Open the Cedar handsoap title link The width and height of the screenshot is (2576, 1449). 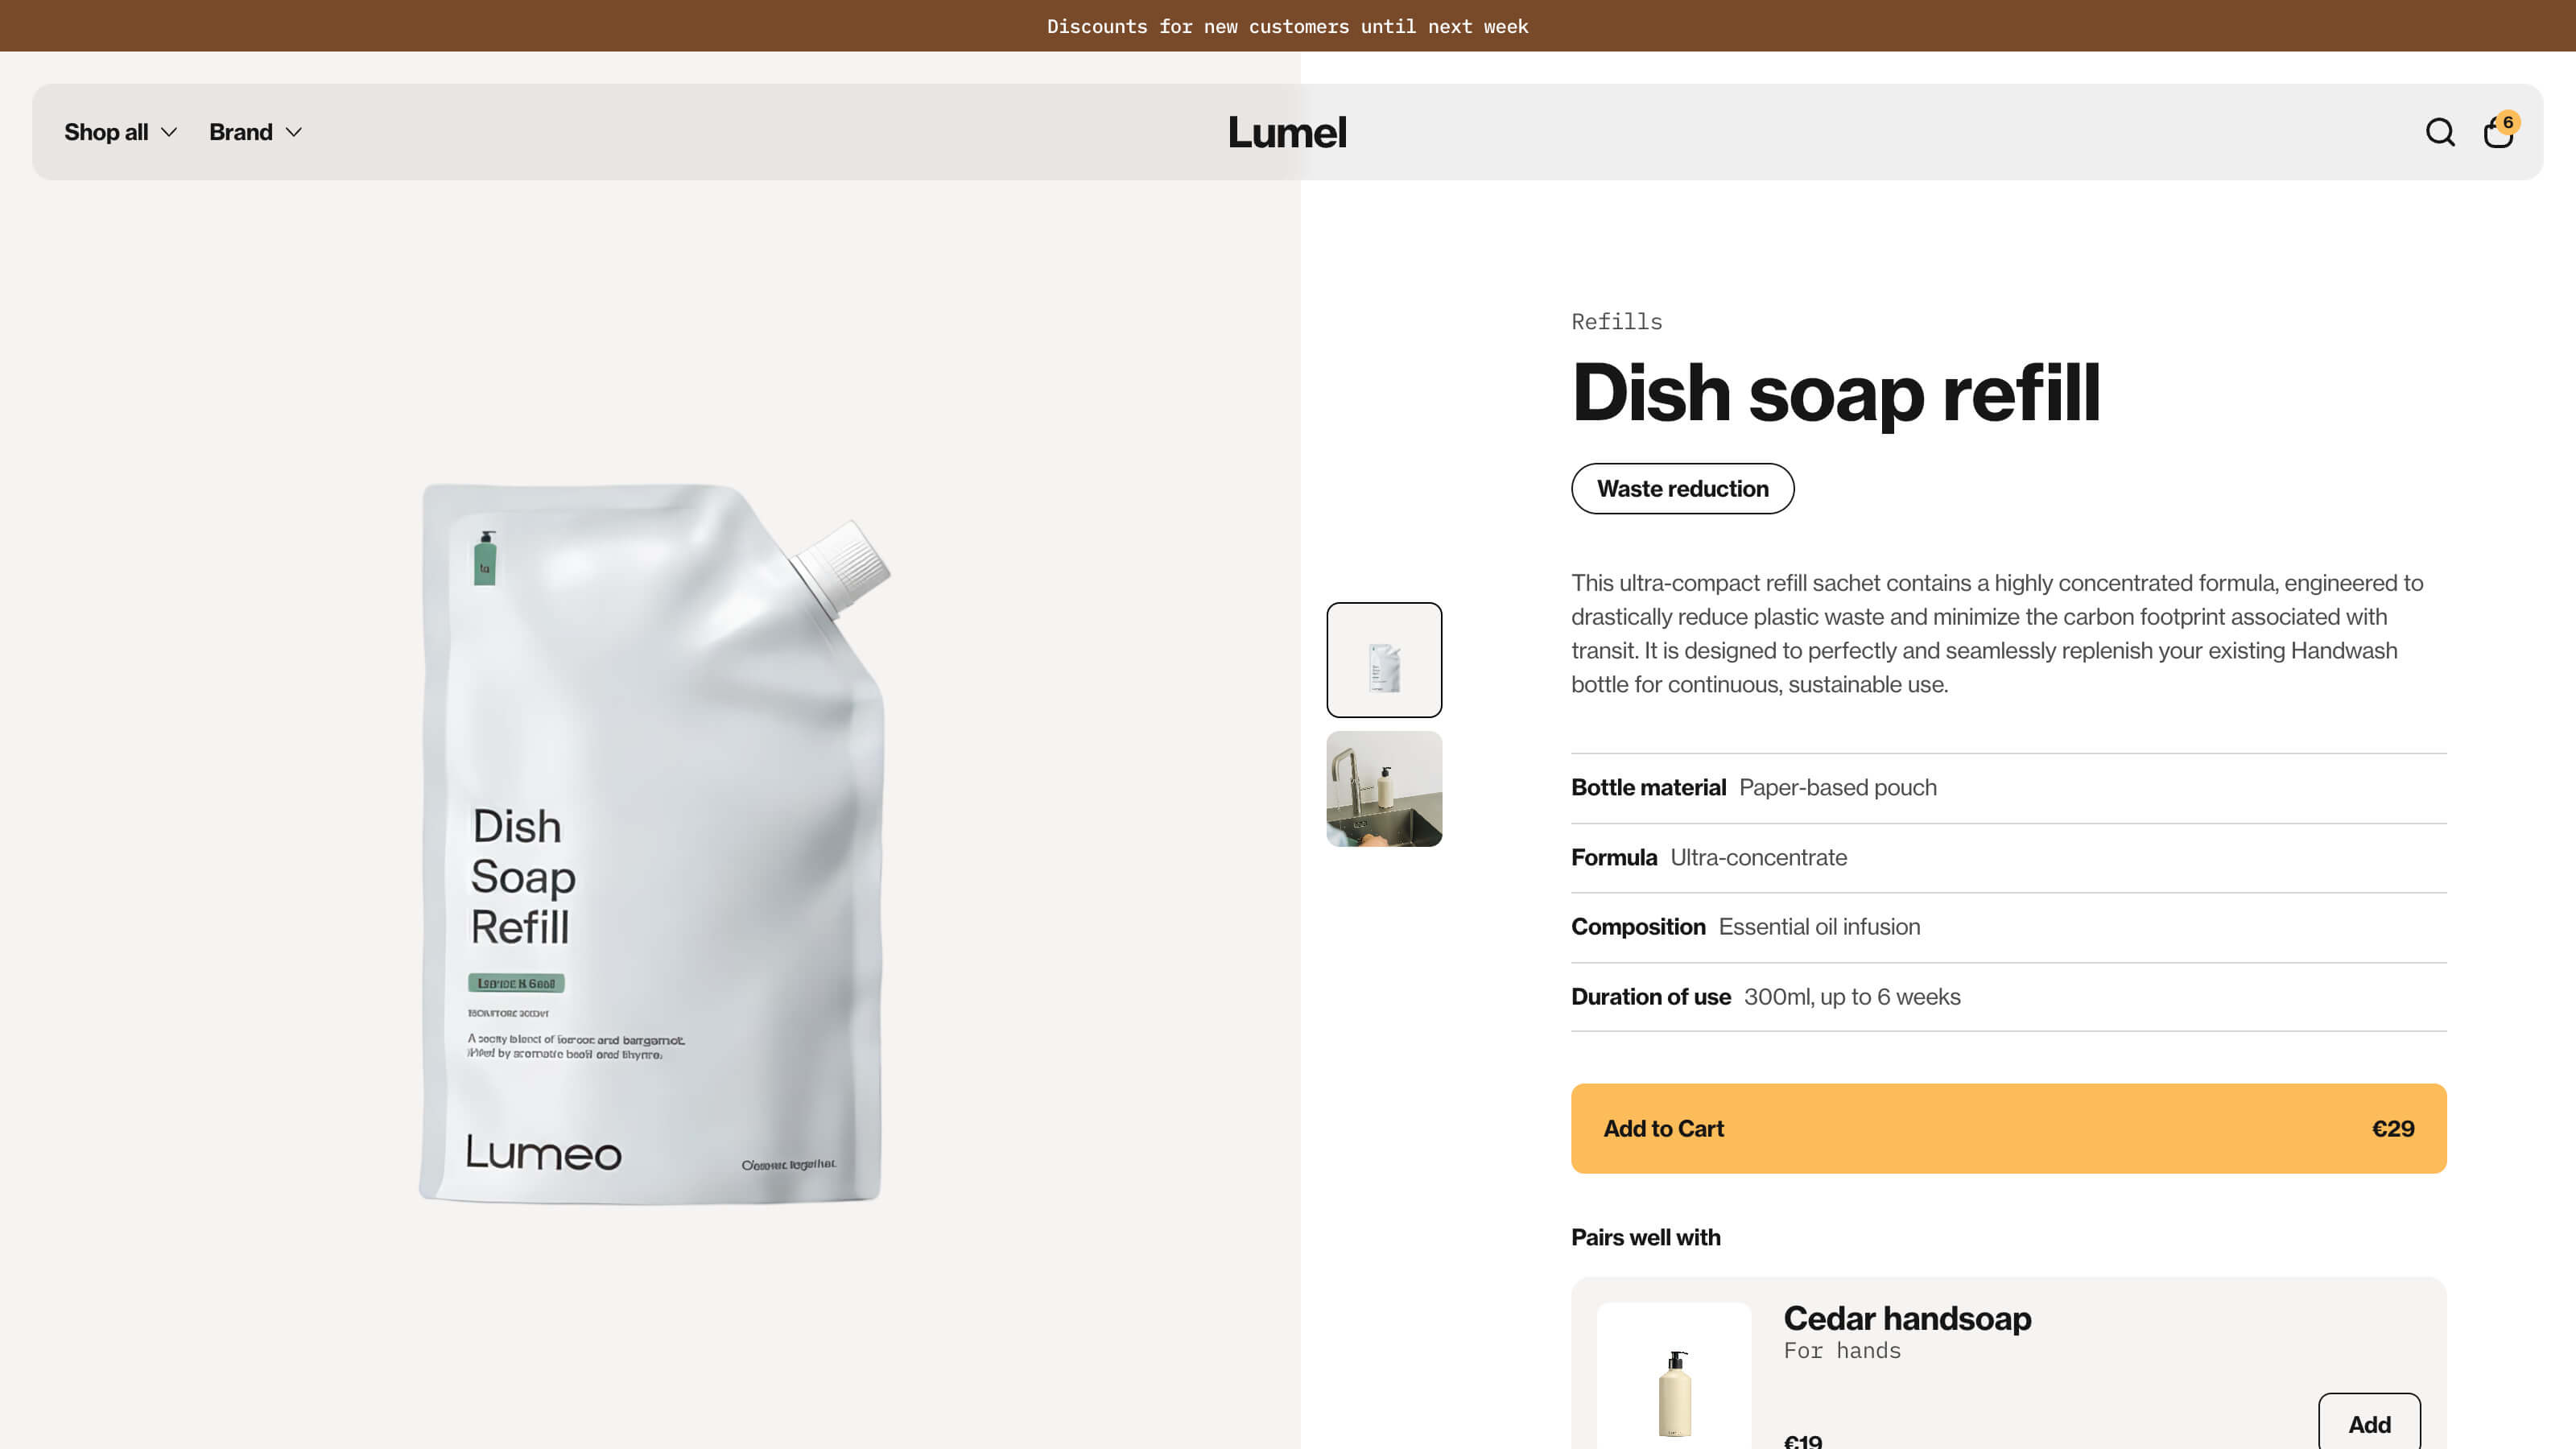click(1907, 1318)
